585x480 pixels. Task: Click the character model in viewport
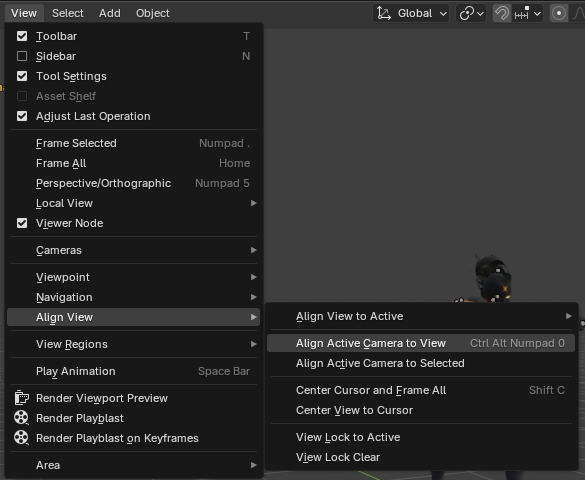[492, 279]
